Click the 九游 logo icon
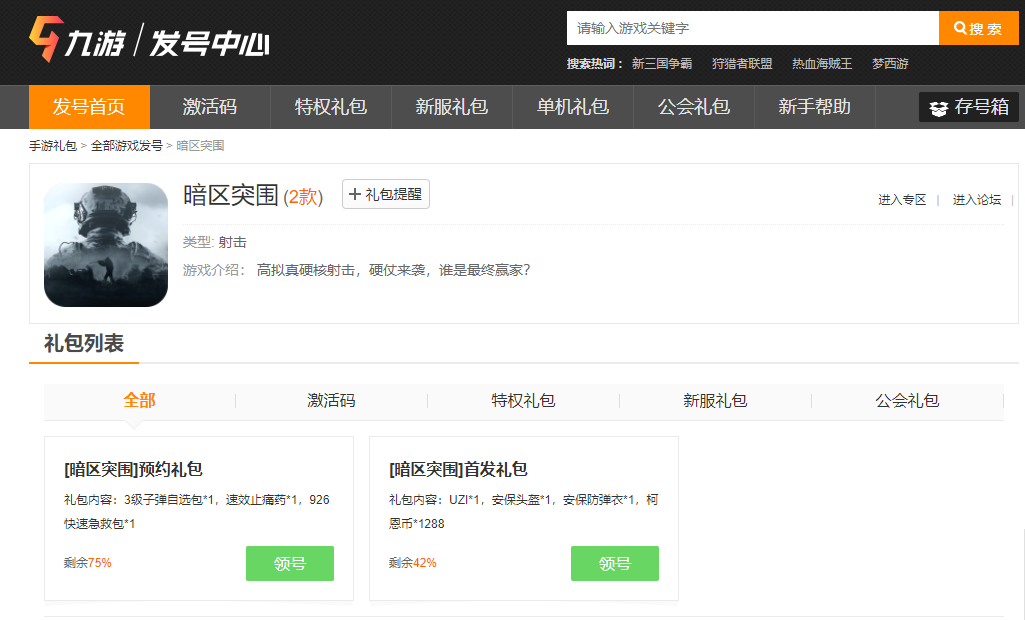 tap(47, 40)
